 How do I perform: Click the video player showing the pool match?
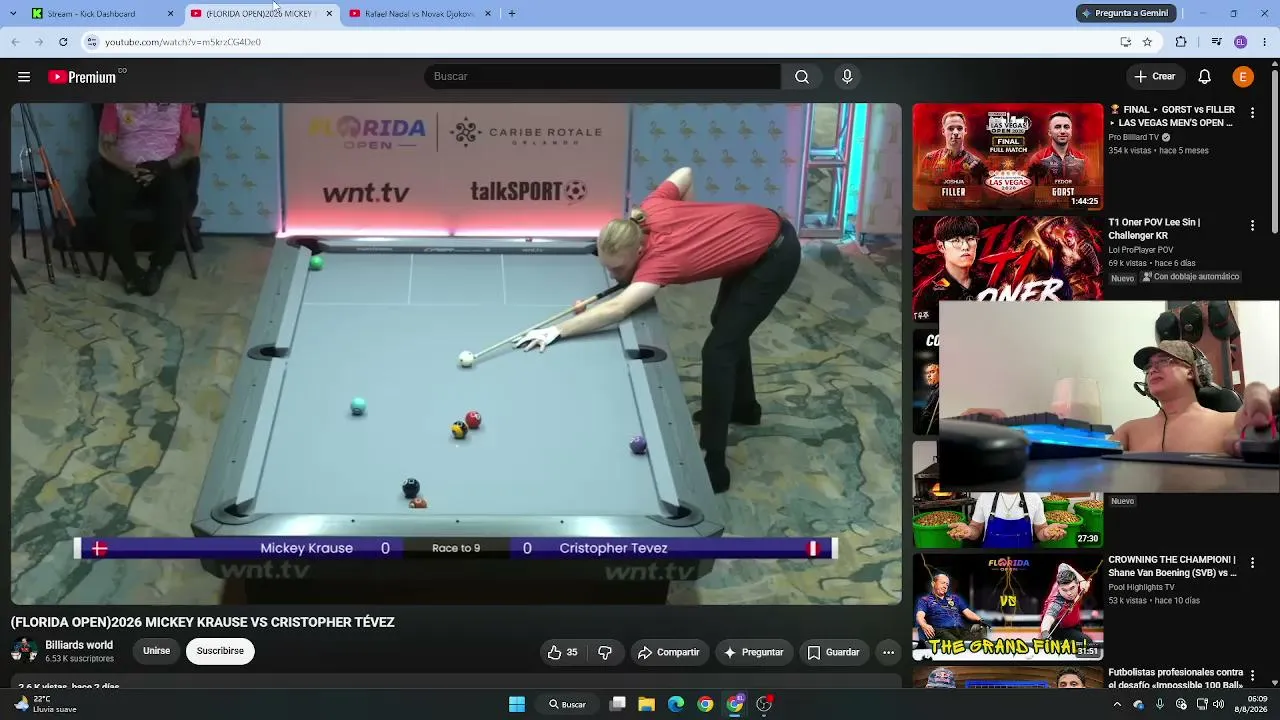[x=456, y=354]
